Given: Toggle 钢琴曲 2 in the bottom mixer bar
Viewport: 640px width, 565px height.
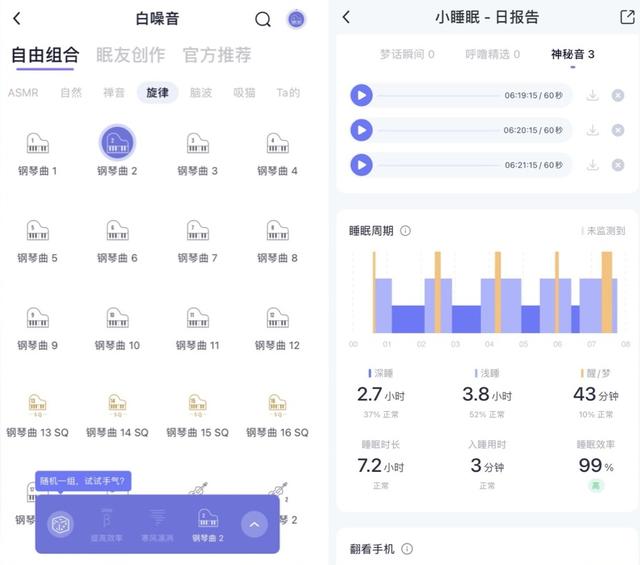Looking at the screenshot, I should click(207, 523).
